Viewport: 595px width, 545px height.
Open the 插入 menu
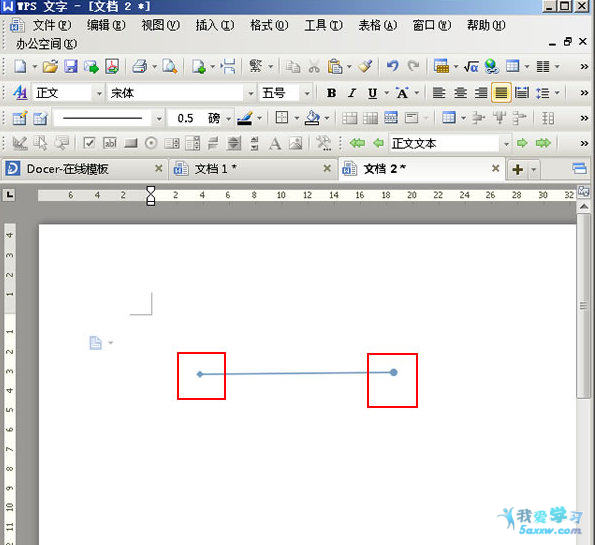coord(215,25)
